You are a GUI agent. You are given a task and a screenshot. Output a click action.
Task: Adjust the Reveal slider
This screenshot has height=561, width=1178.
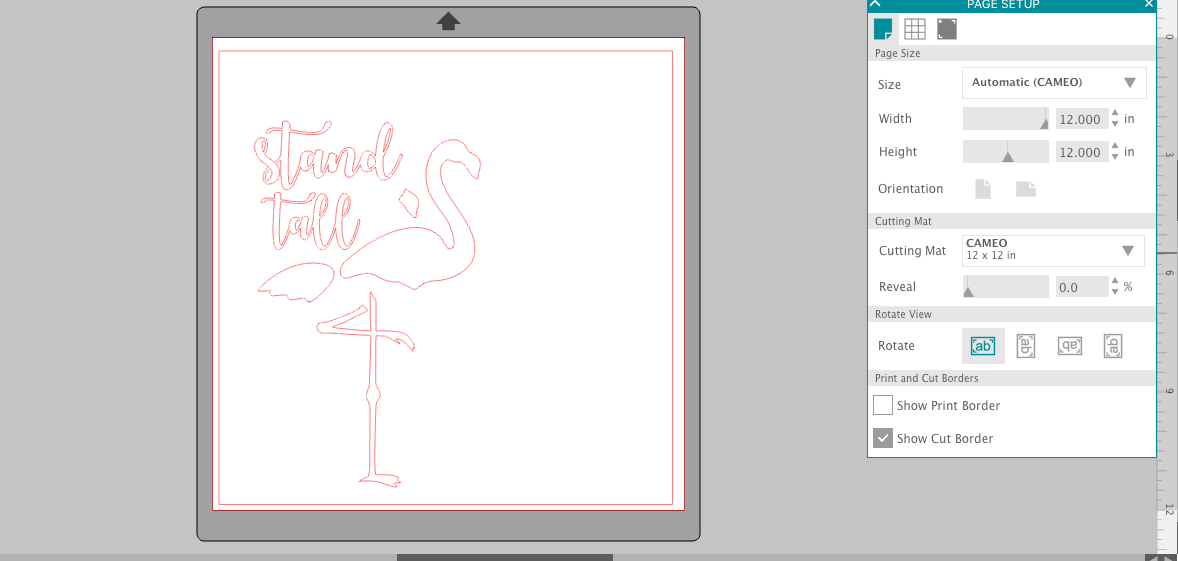click(x=1005, y=286)
